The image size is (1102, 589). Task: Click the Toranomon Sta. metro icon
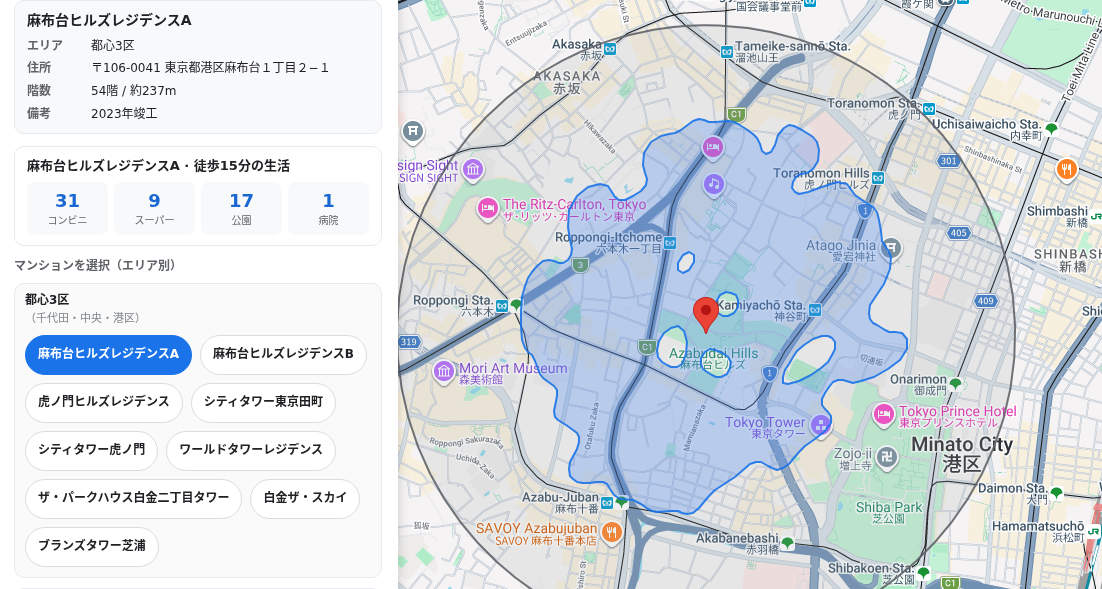pyautogui.click(x=929, y=108)
